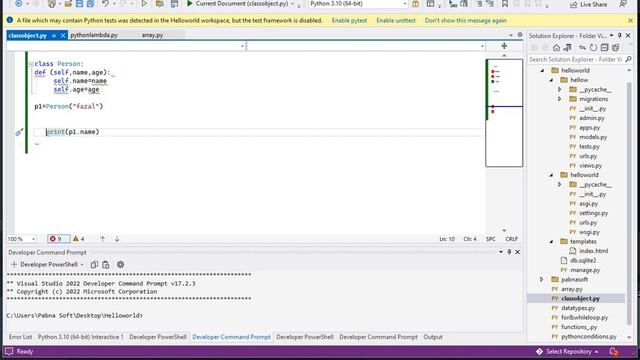Collapse the templates folder
The image size is (640, 360).
pos(551,242)
